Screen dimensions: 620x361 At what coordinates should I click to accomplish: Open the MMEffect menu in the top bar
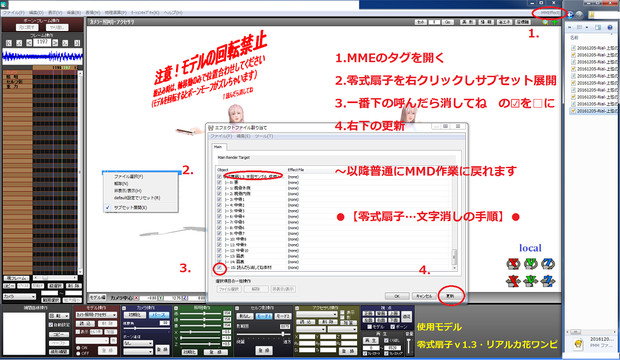point(550,13)
